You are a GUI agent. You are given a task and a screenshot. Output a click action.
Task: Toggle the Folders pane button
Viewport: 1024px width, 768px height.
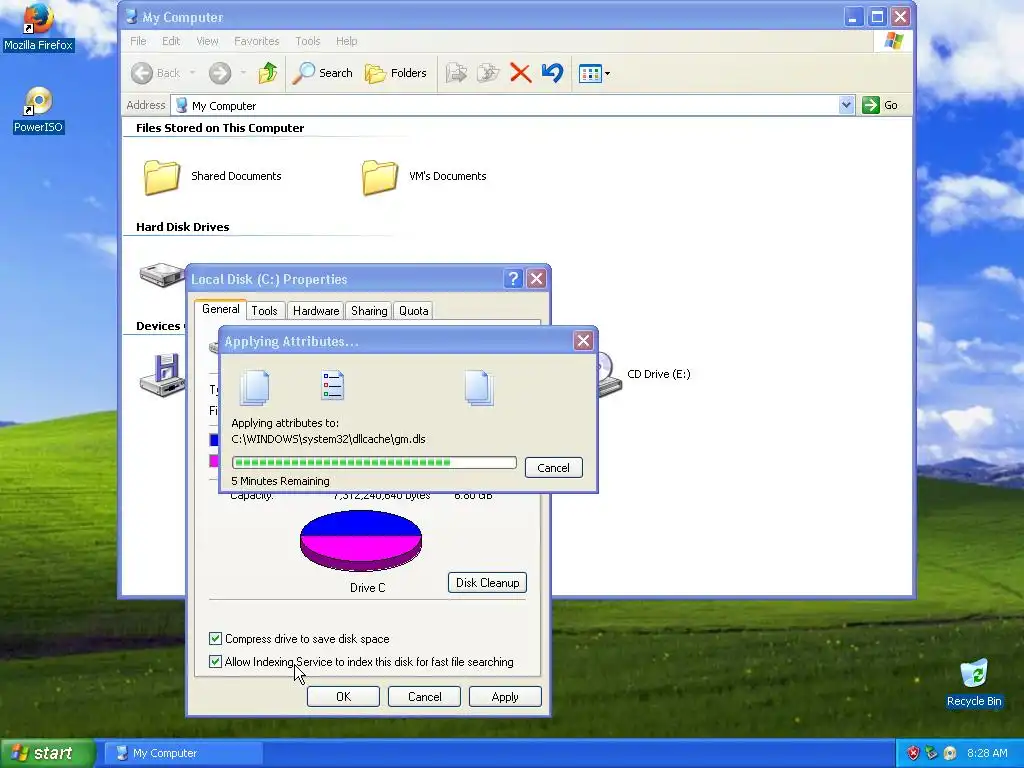point(396,73)
